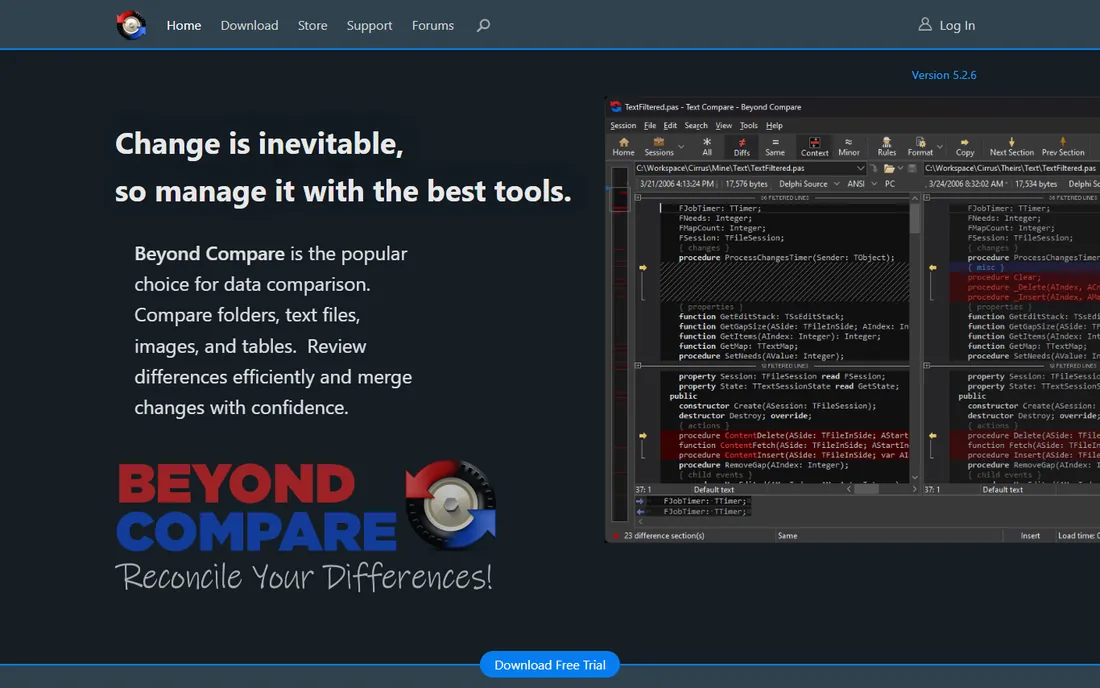Click the '23 difference section(s)' status text
Image resolution: width=1100 pixels, height=688 pixels.
664,536
